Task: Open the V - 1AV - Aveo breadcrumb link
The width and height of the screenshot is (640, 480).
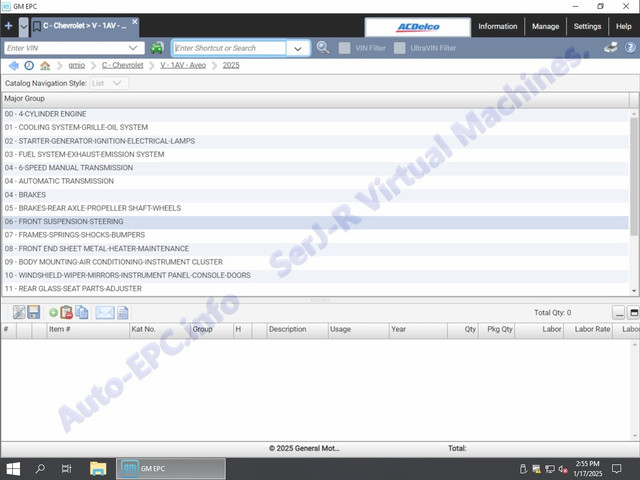Action: tap(183, 65)
